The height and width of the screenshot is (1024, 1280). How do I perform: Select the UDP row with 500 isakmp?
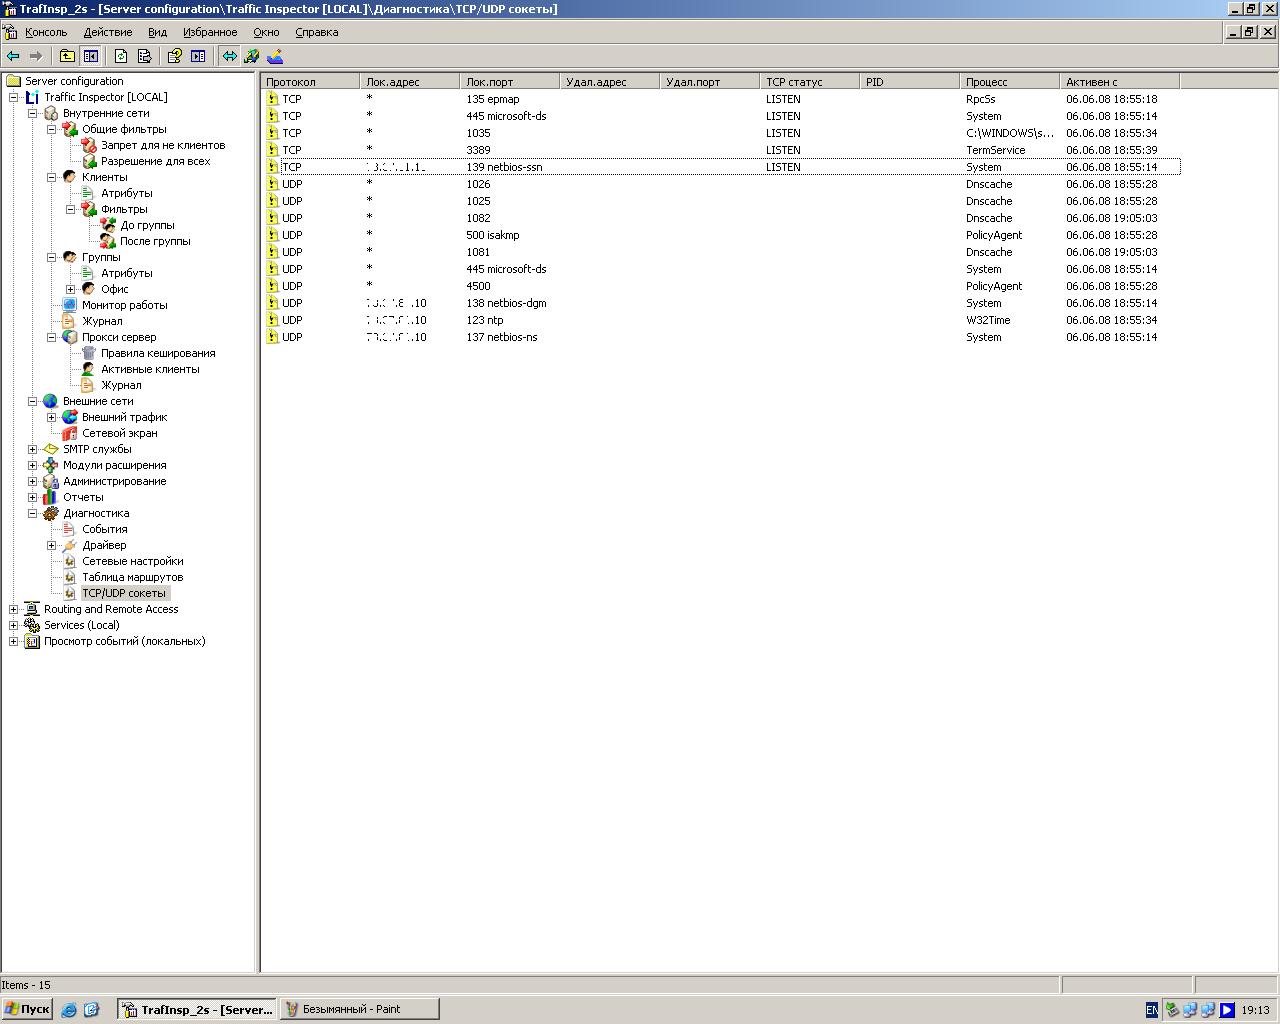[x=721, y=235]
